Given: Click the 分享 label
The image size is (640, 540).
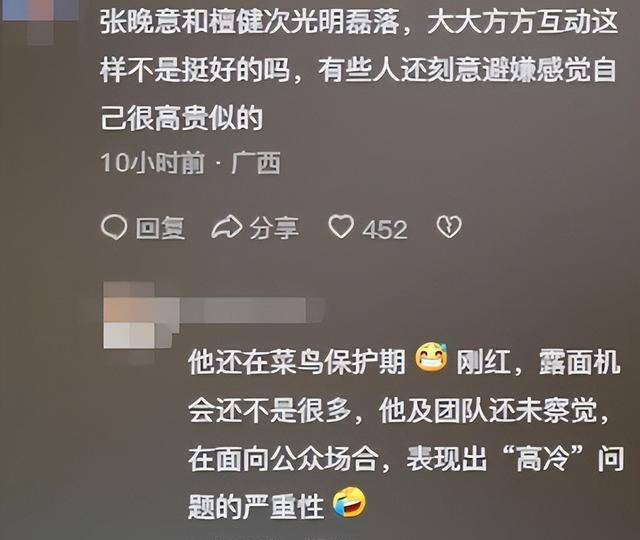Looking at the screenshot, I should [x=274, y=227].
